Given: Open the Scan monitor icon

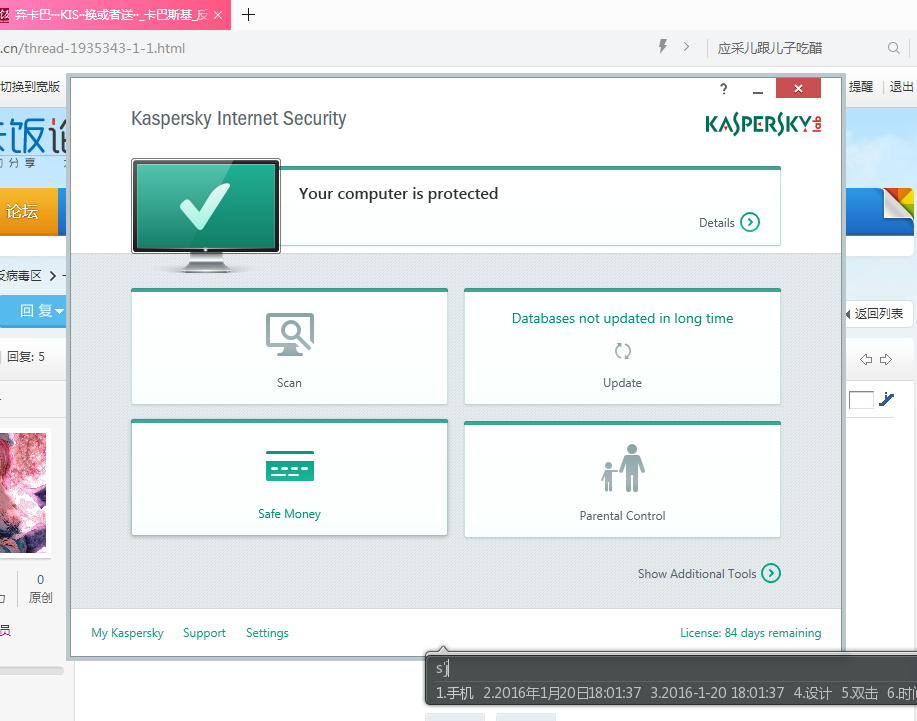Looking at the screenshot, I should 290,334.
